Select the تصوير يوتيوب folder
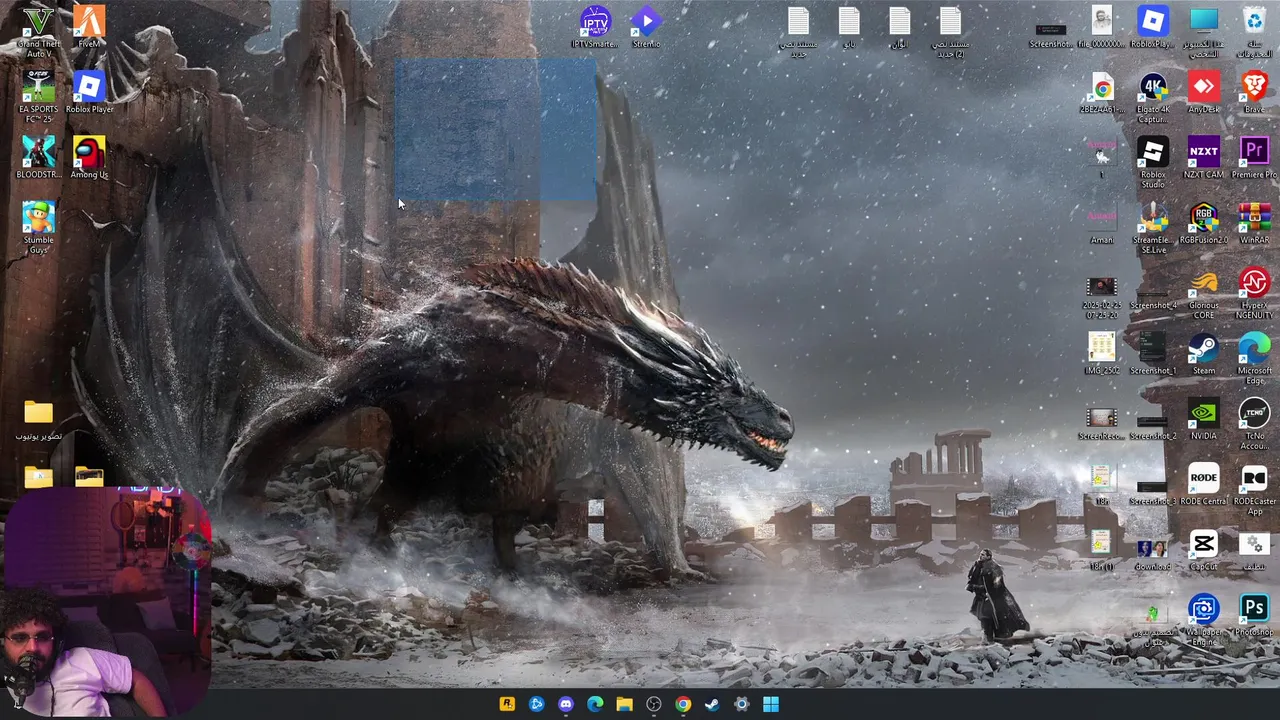This screenshot has width=1280, height=720. (x=38, y=418)
